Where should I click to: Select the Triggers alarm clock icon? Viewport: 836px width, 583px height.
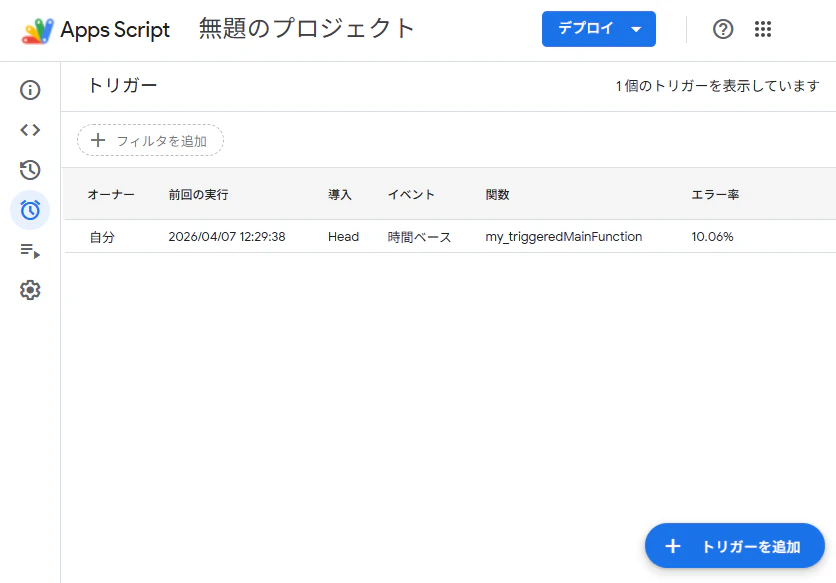coord(30,210)
